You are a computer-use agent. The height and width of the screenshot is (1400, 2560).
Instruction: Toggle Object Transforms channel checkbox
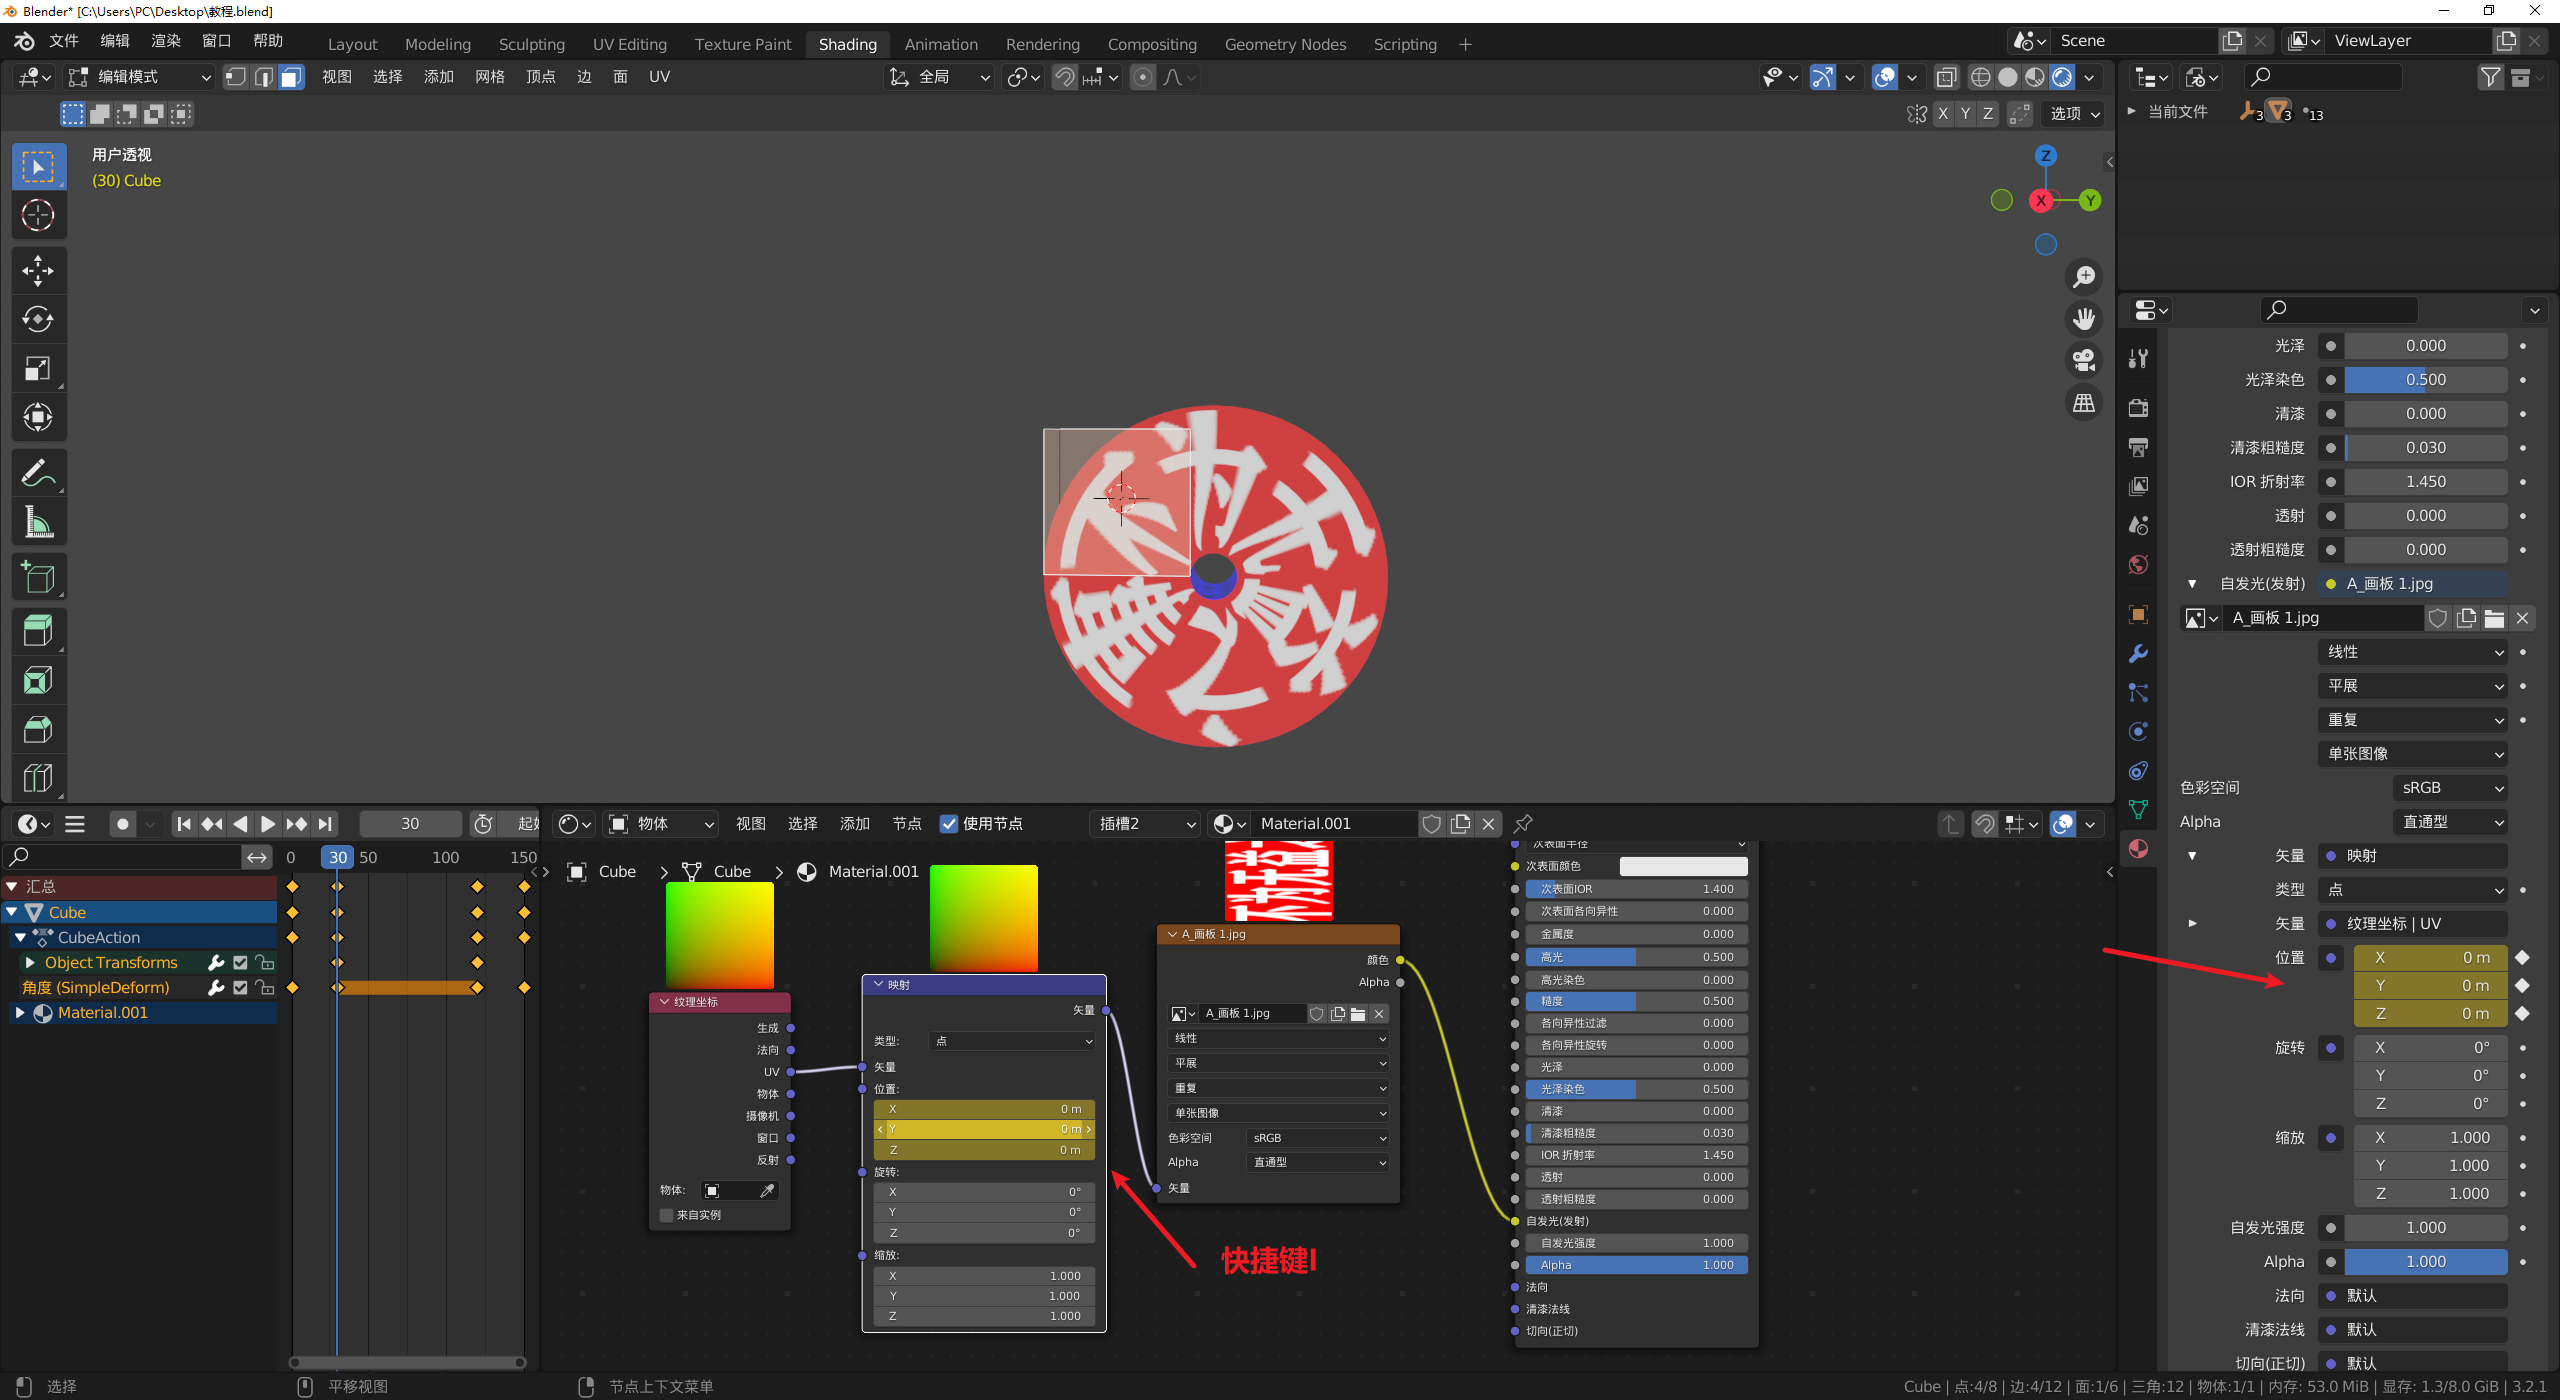tap(240, 962)
